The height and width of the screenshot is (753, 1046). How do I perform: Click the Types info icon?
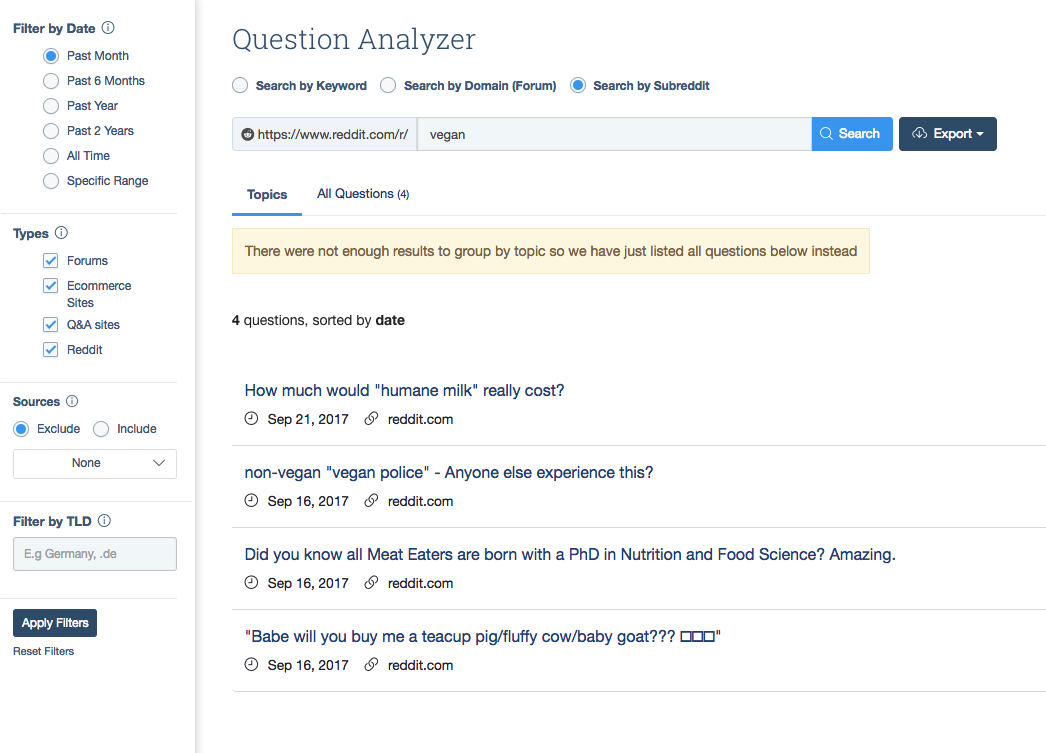[x=61, y=233]
